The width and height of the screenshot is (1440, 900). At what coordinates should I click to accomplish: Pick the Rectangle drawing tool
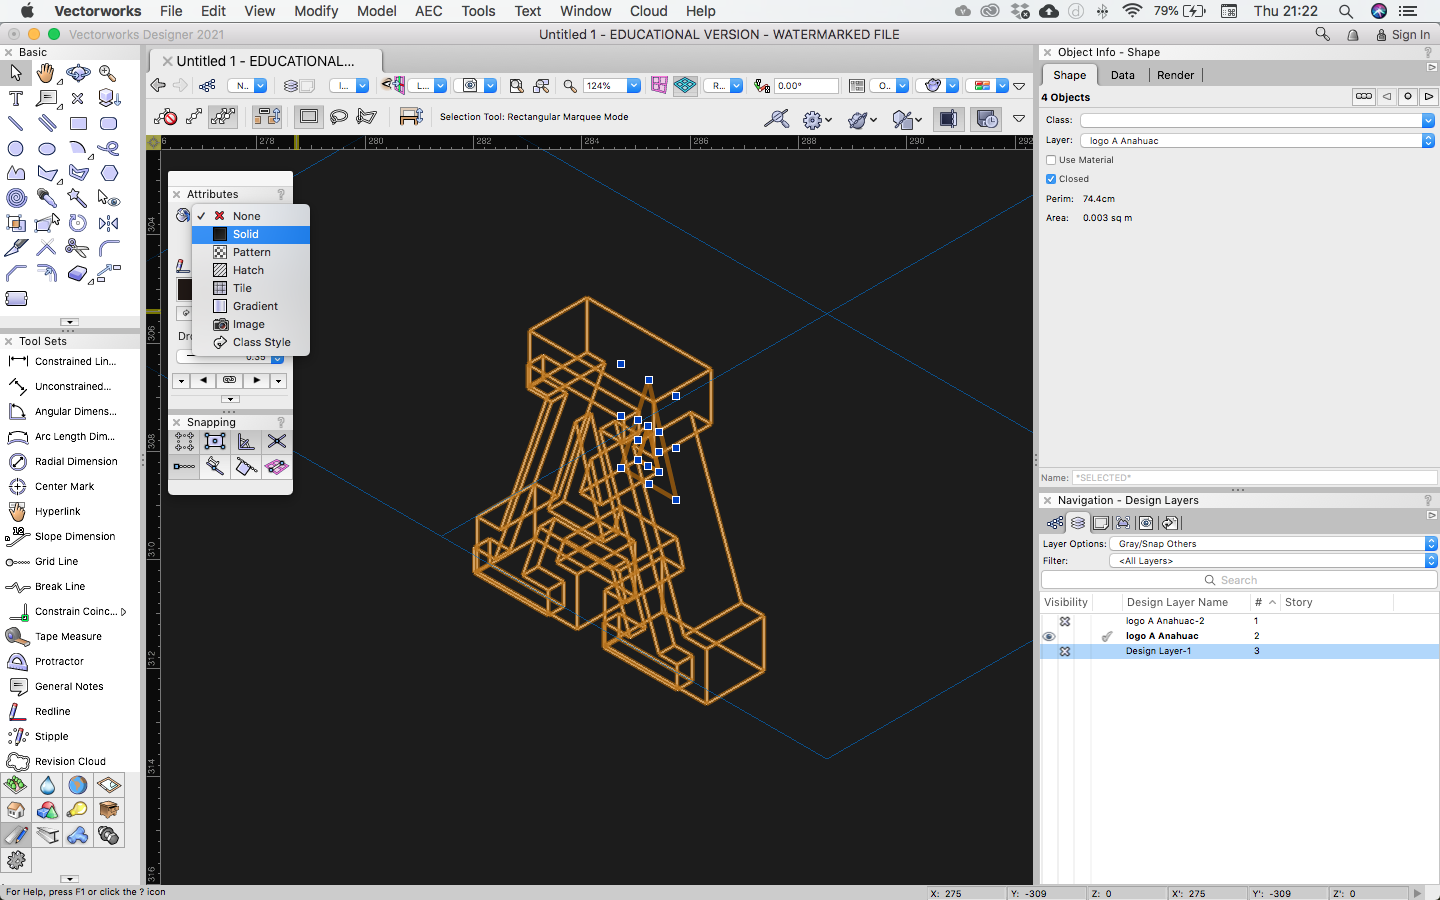pos(78,123)
